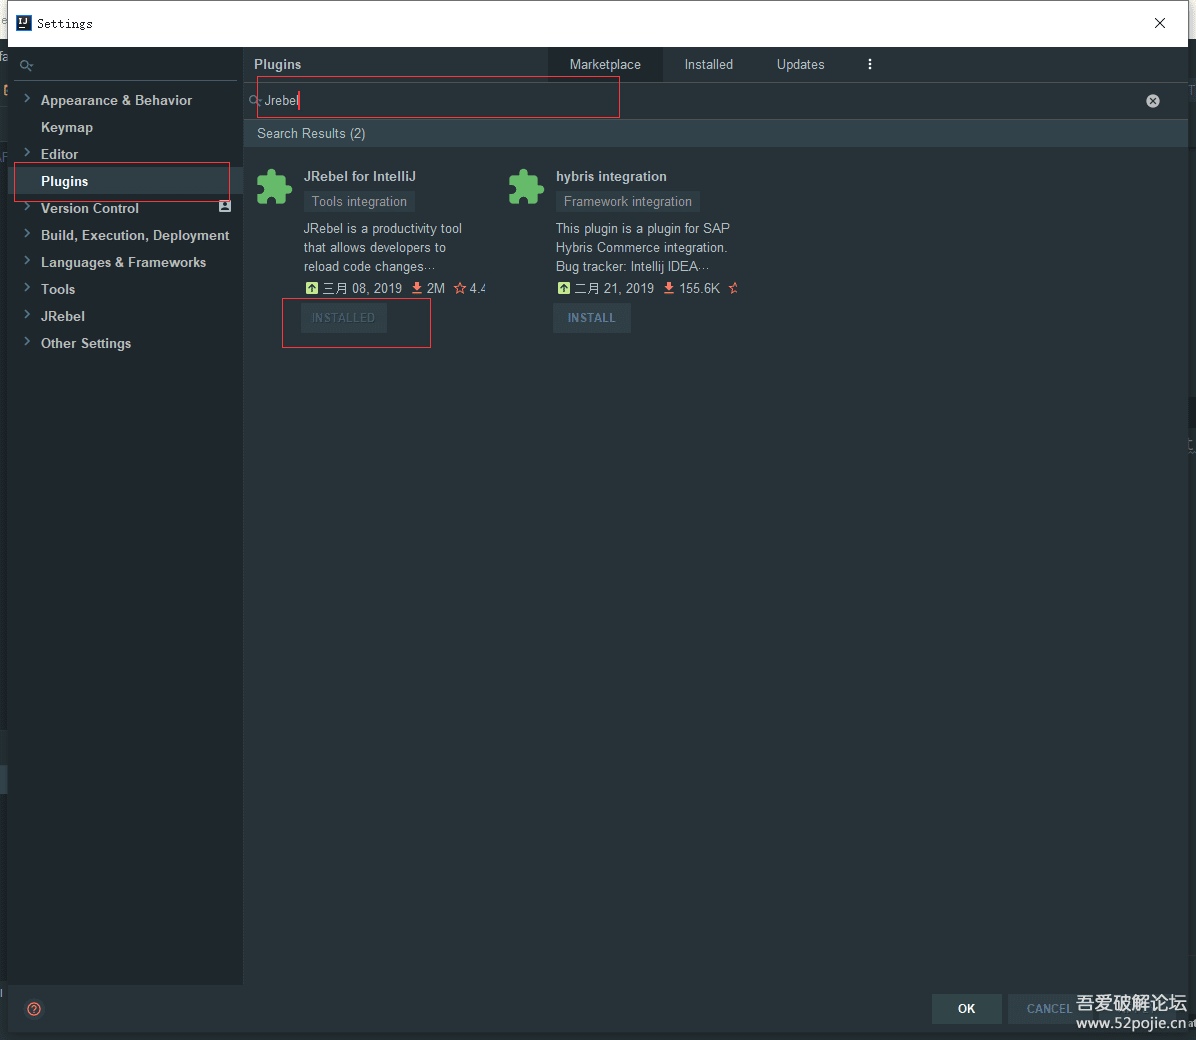Viewport: 1196px width, 1040px height.
Task: Expand Build, Execution, Deployment section
Action: click(27, 233)
